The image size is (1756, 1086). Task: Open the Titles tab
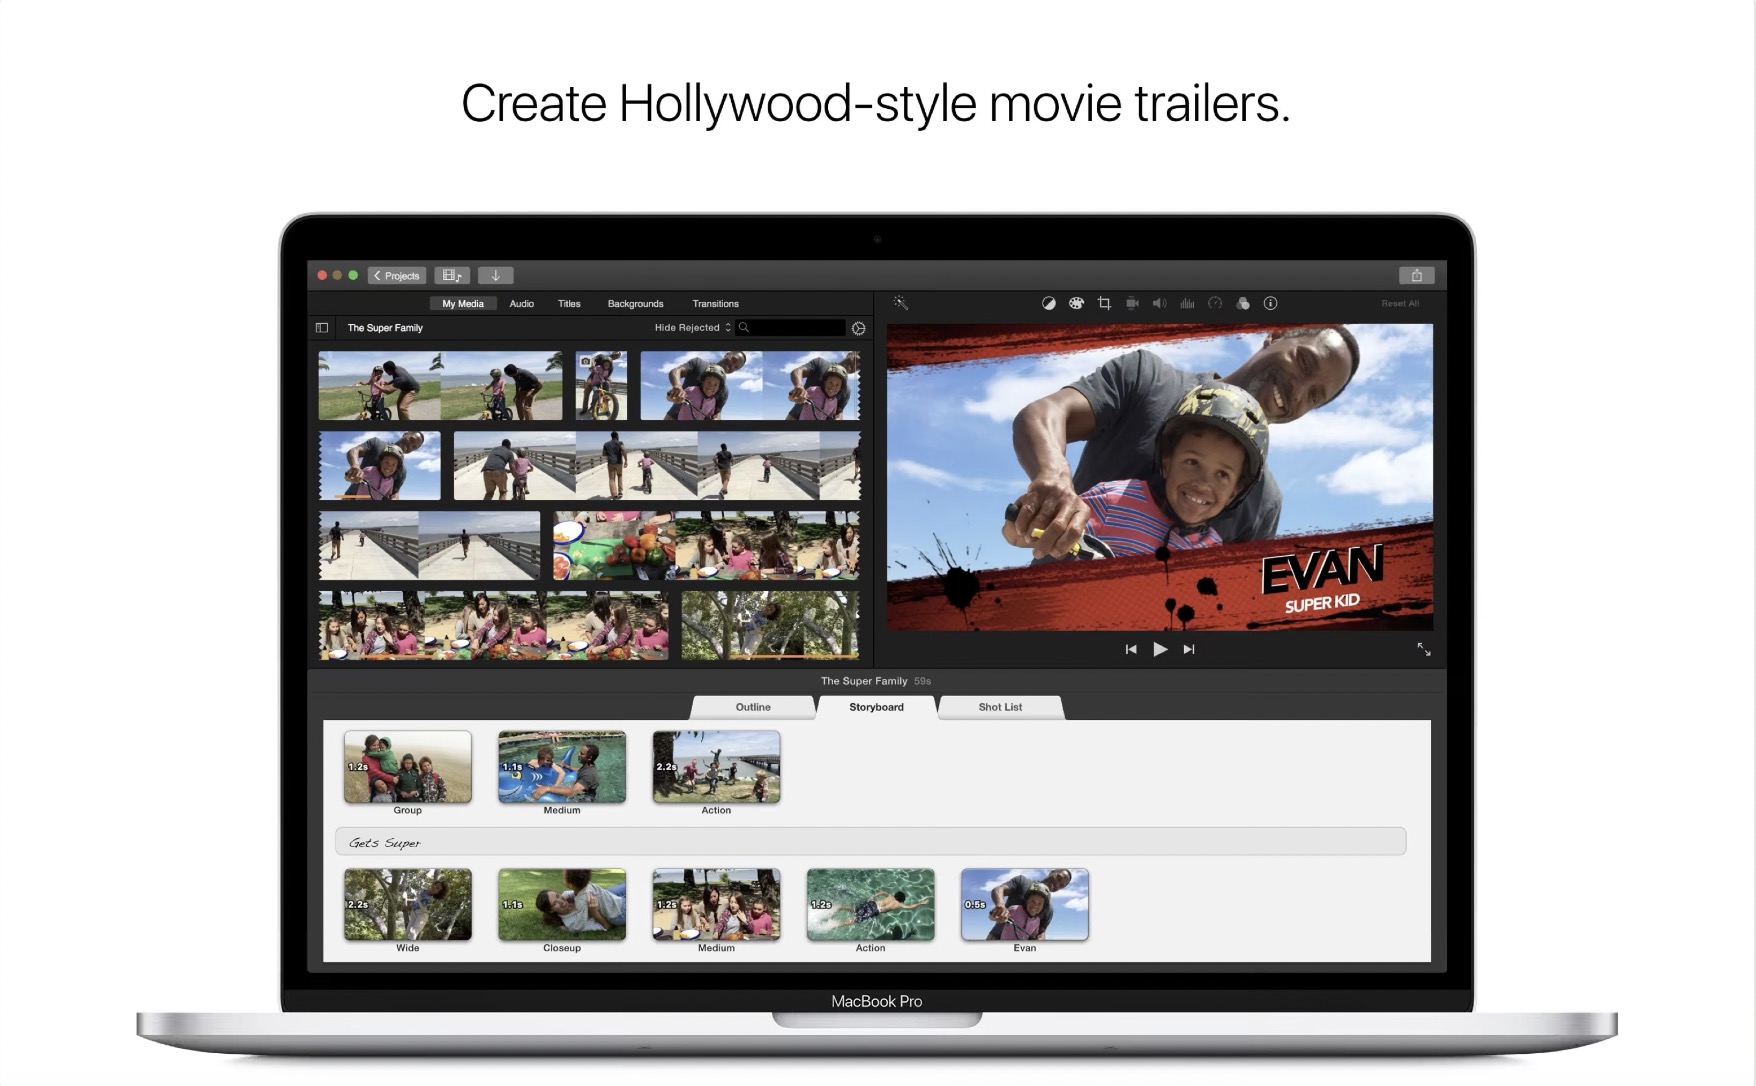click(569, 303)
